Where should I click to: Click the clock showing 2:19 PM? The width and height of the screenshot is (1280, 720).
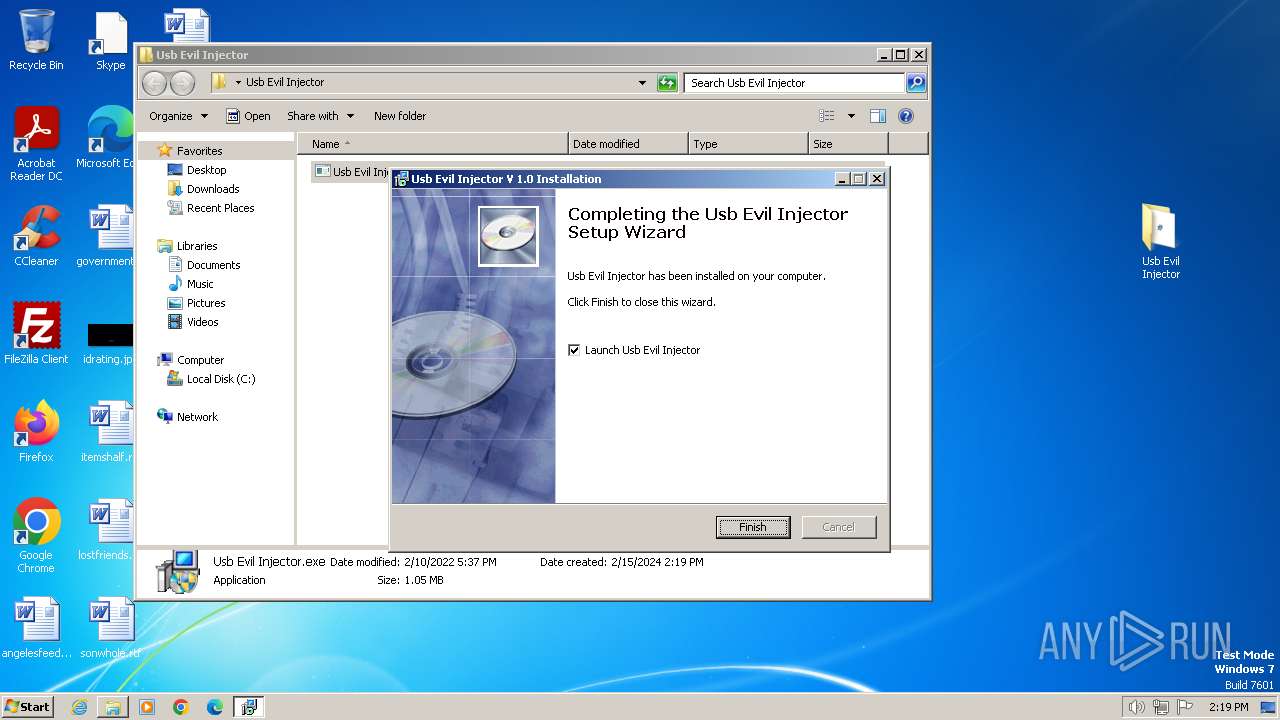pyautogui.click(x=1228, y=707)
